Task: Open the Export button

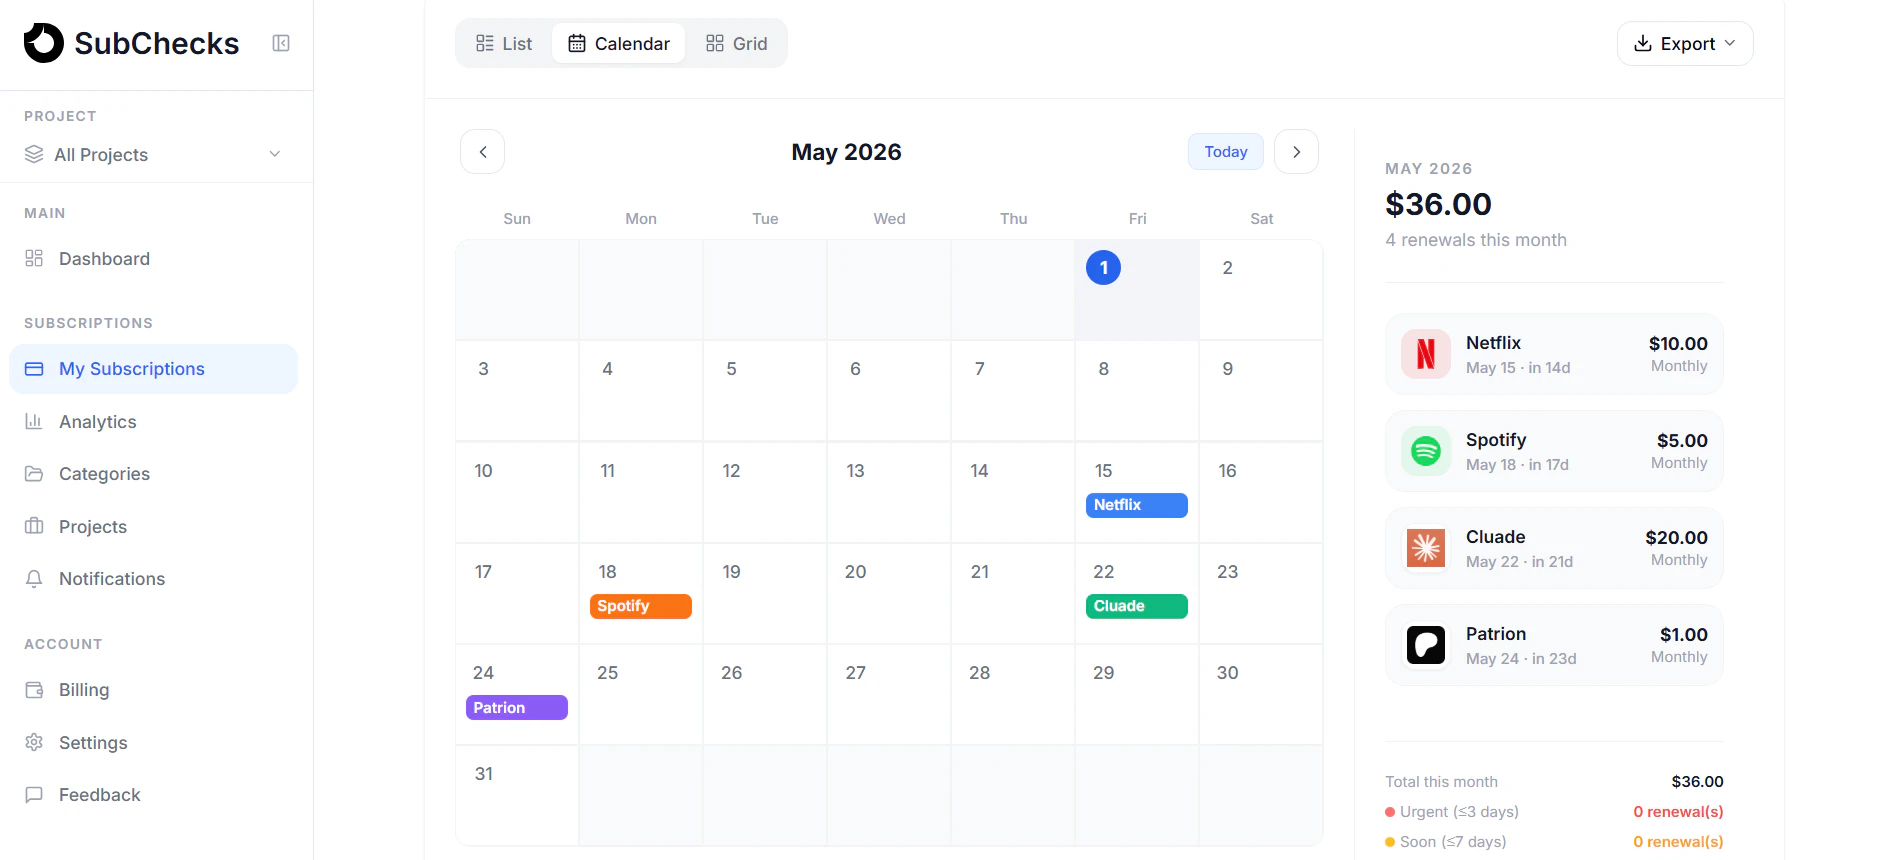Action: tap(1685, 43)
